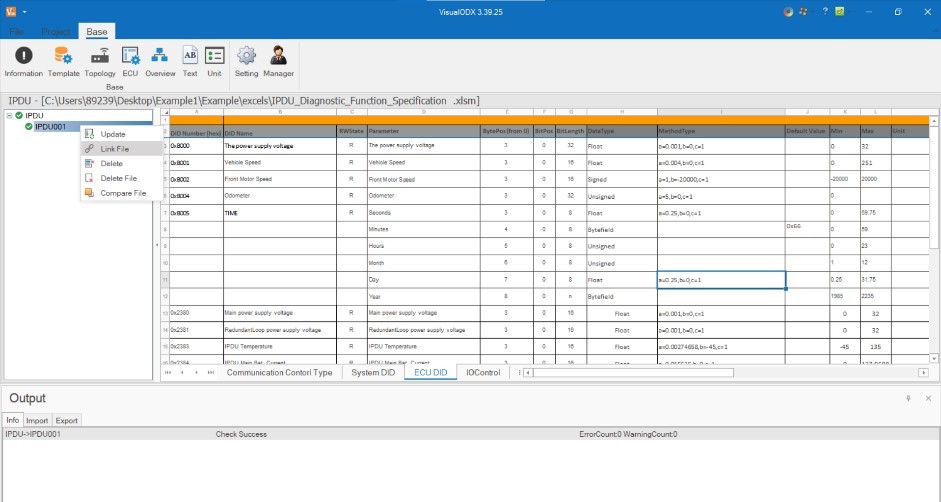
Task: Click 'Front Motor Speed' DID Name cell
Action: click(x=280, y=179)
